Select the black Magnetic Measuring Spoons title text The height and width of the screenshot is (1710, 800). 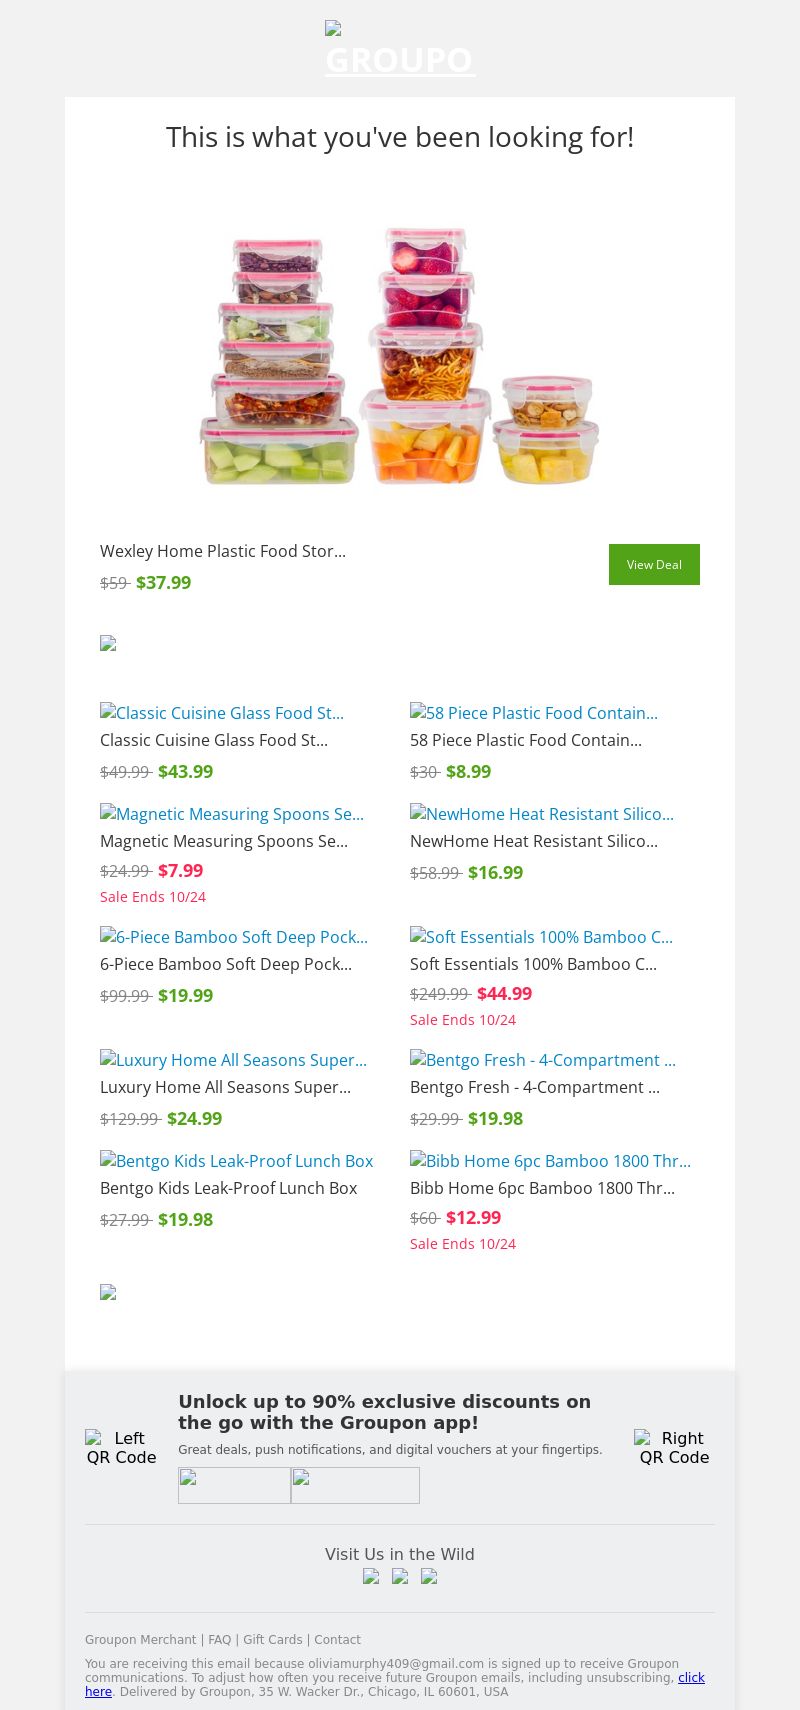[x=224, y=841]
